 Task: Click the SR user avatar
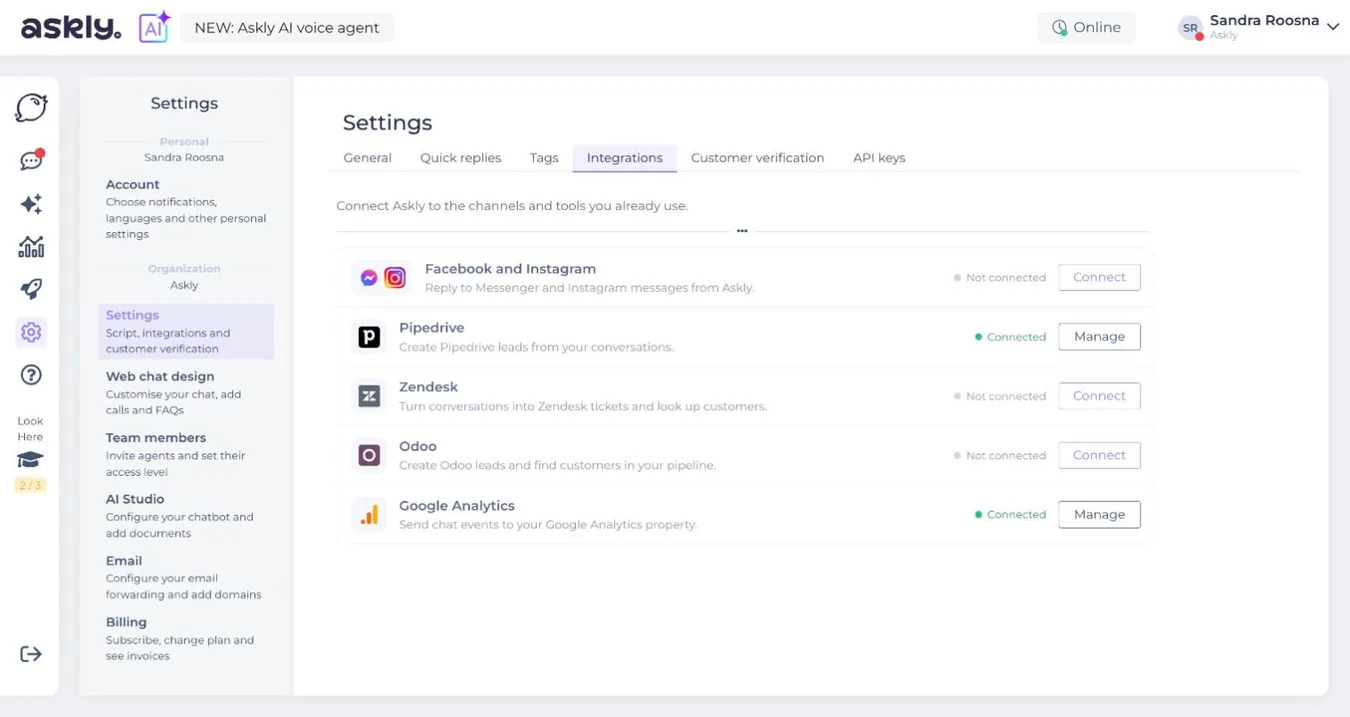tap(1190, 28)
